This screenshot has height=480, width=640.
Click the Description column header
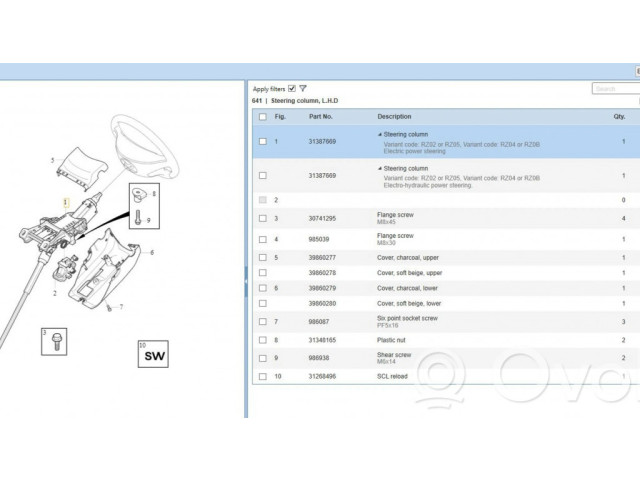pyautogui.click(x=394, y=116)
